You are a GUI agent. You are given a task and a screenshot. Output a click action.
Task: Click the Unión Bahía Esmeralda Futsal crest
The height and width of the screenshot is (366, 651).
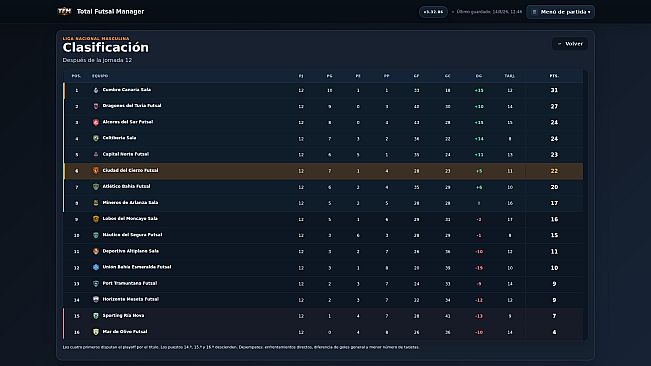pos(96,267)
